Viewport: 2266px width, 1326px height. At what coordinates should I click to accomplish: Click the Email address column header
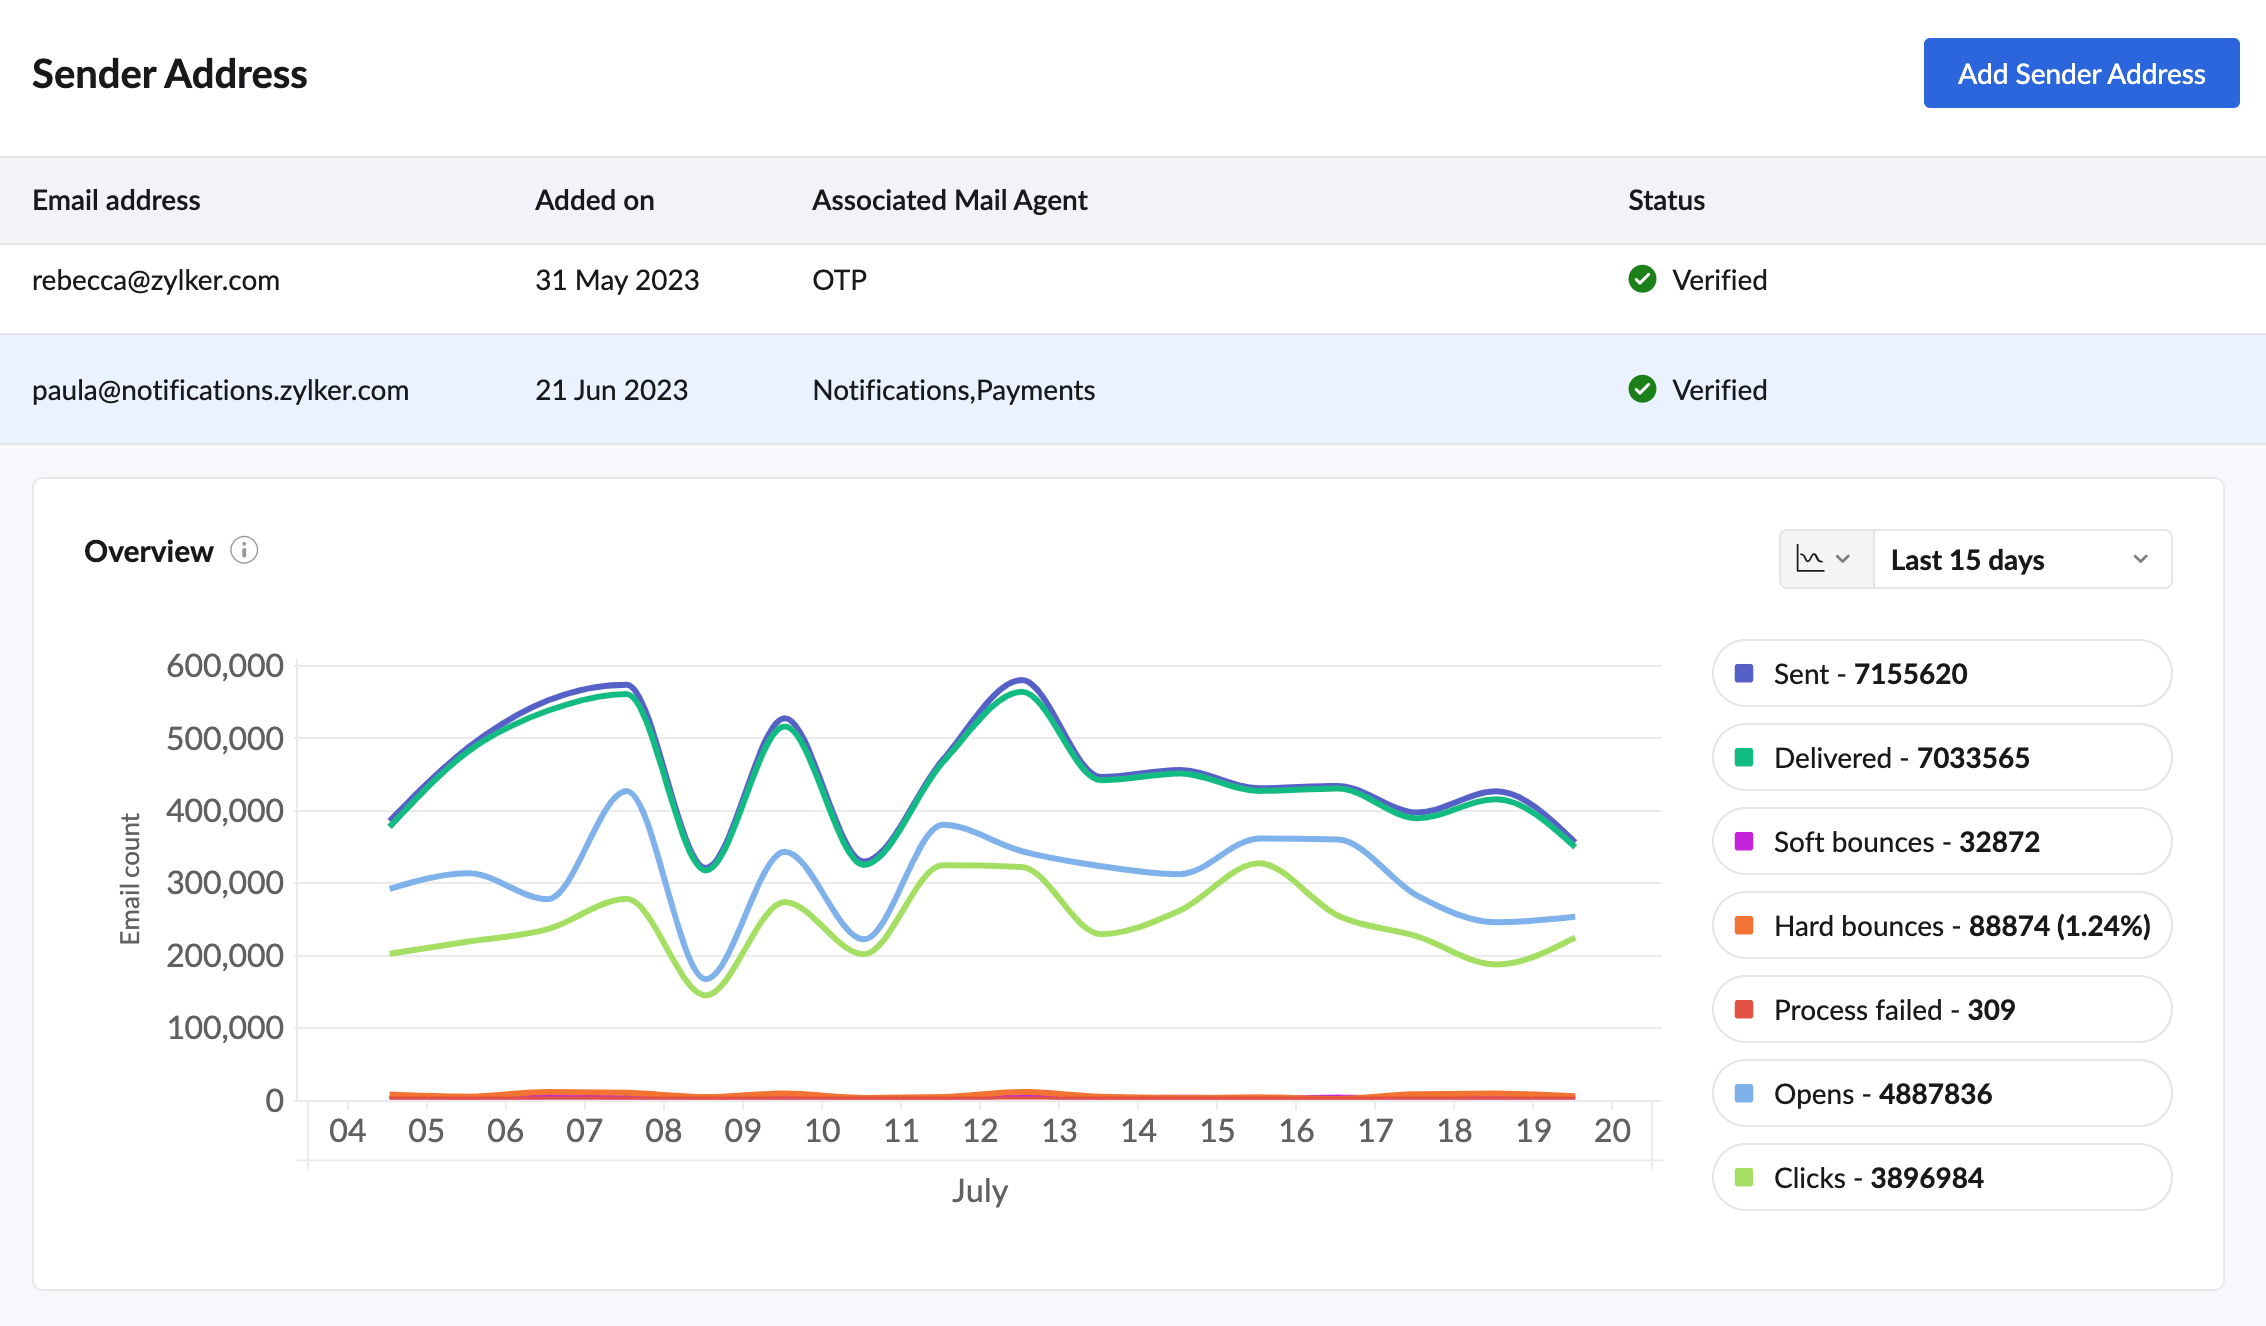click(116, 200)
